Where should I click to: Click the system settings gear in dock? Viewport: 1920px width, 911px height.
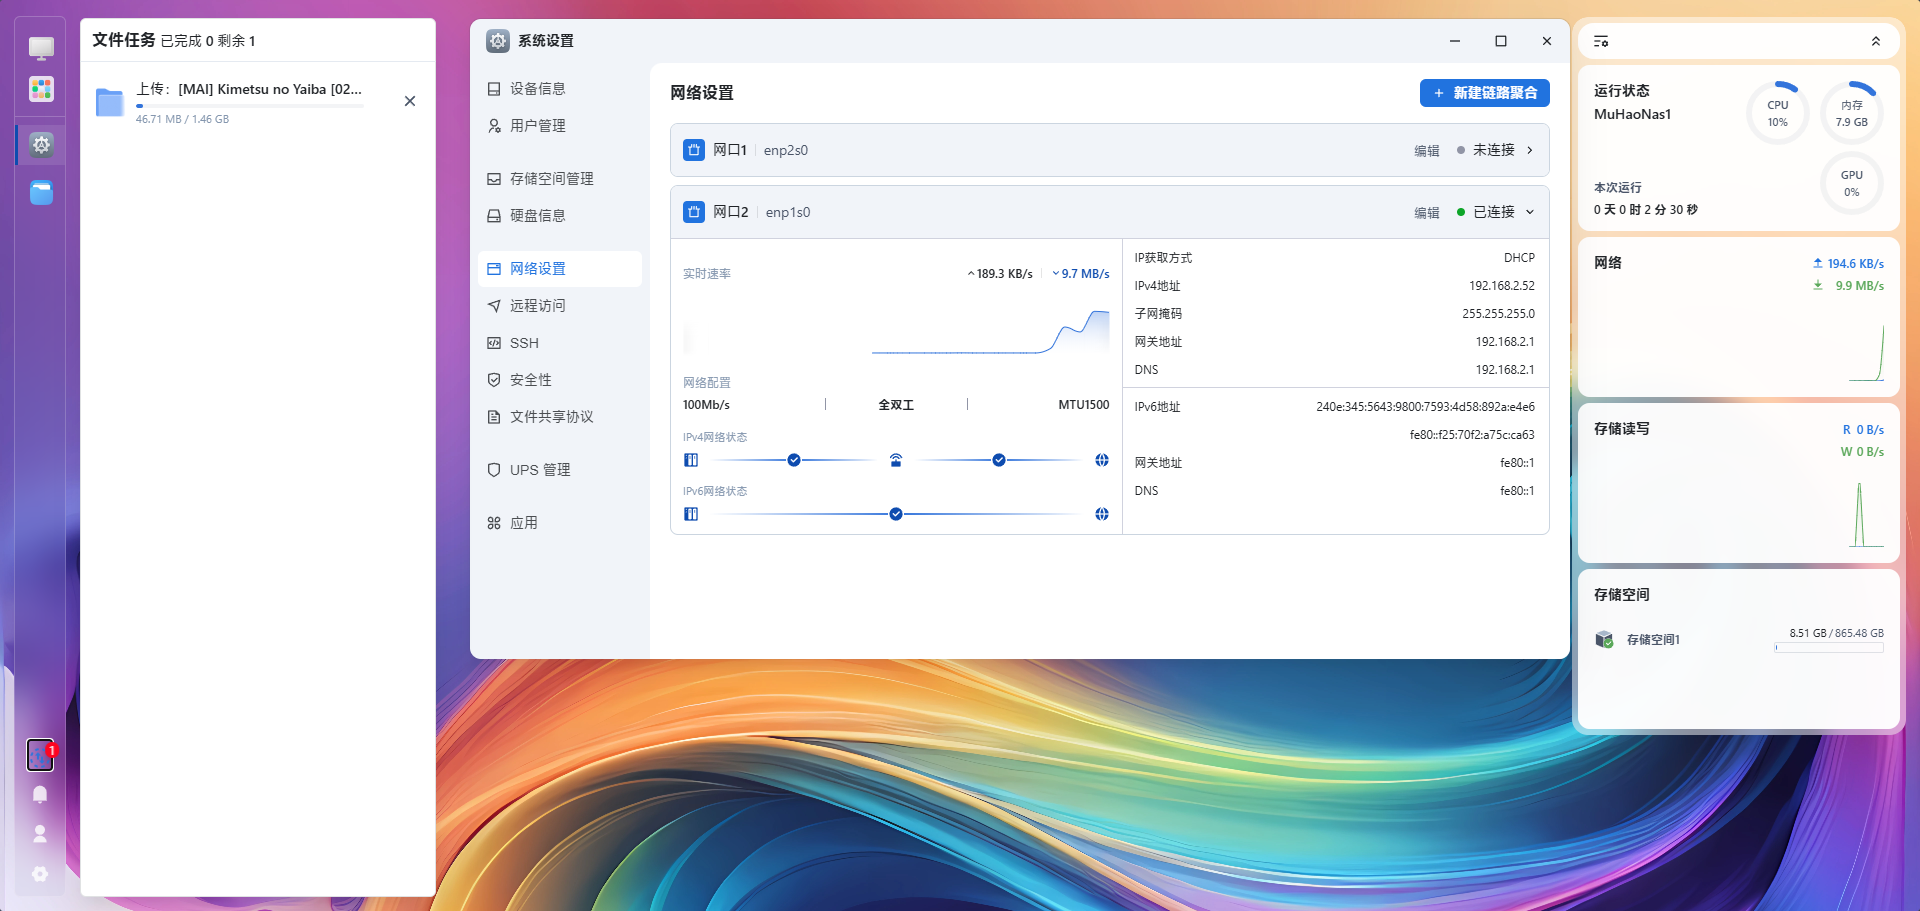tap(41, 144)
